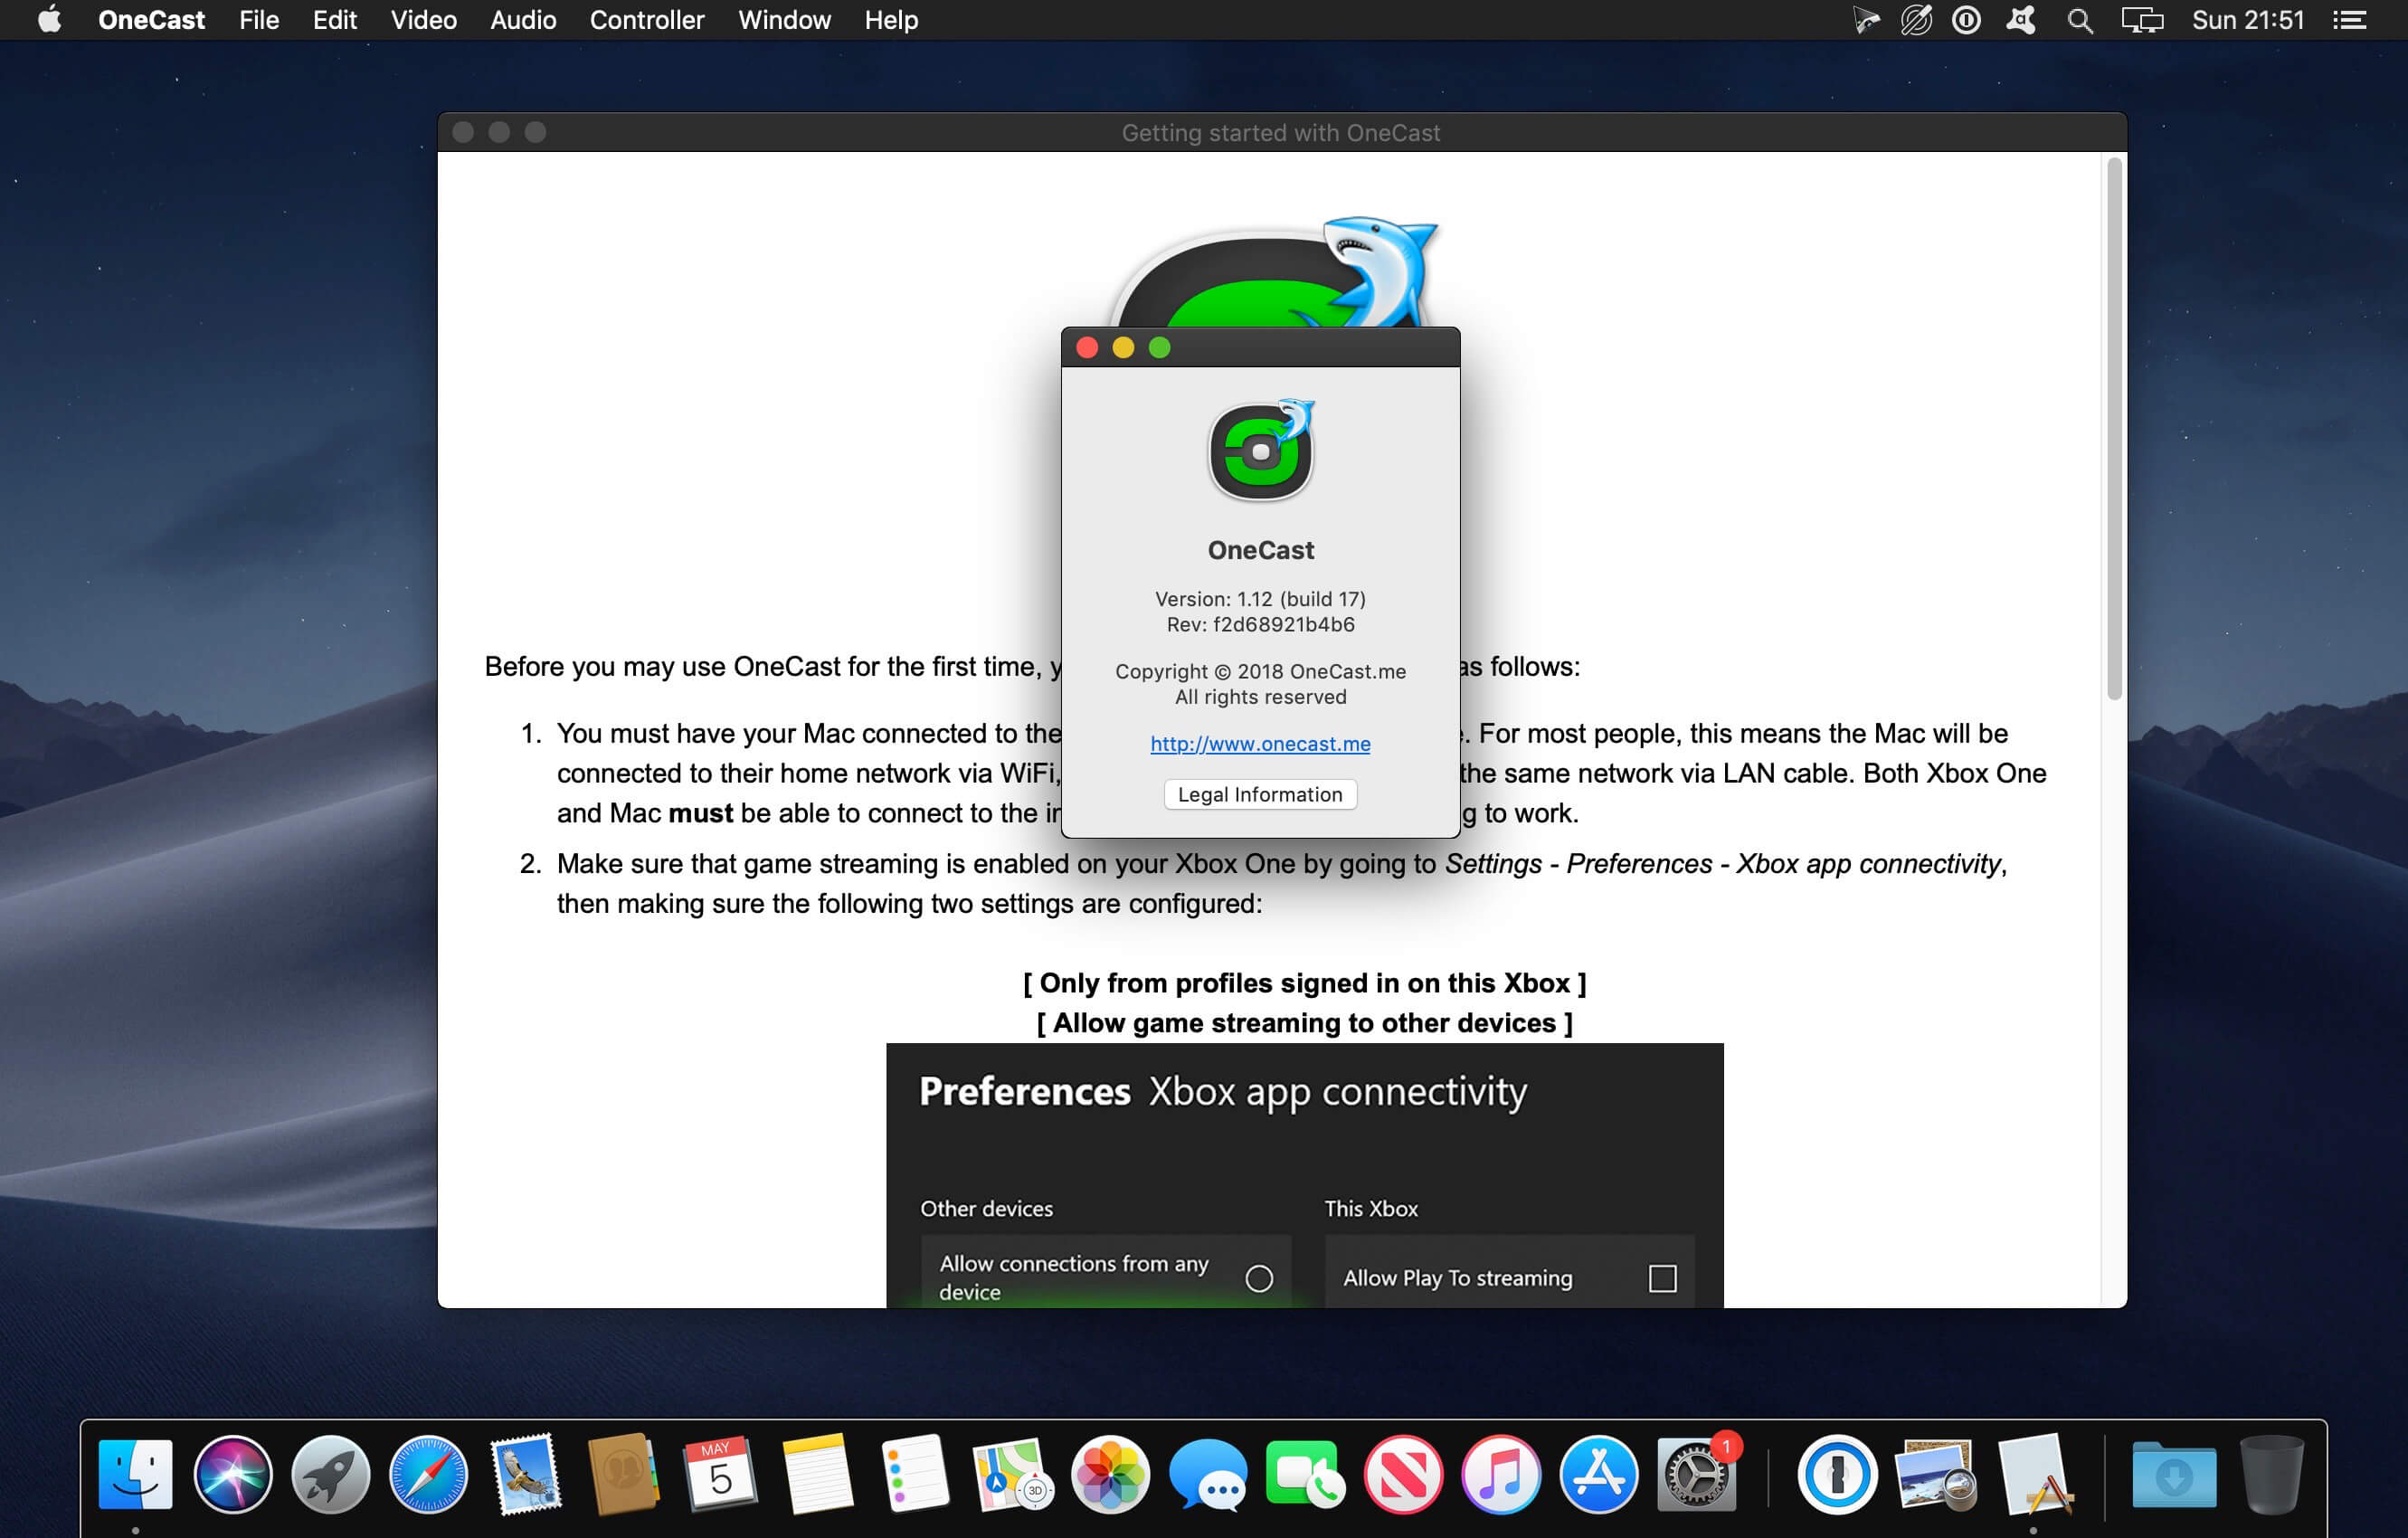
Task: Open Safari from the dock
Action: coord(428,1474)
